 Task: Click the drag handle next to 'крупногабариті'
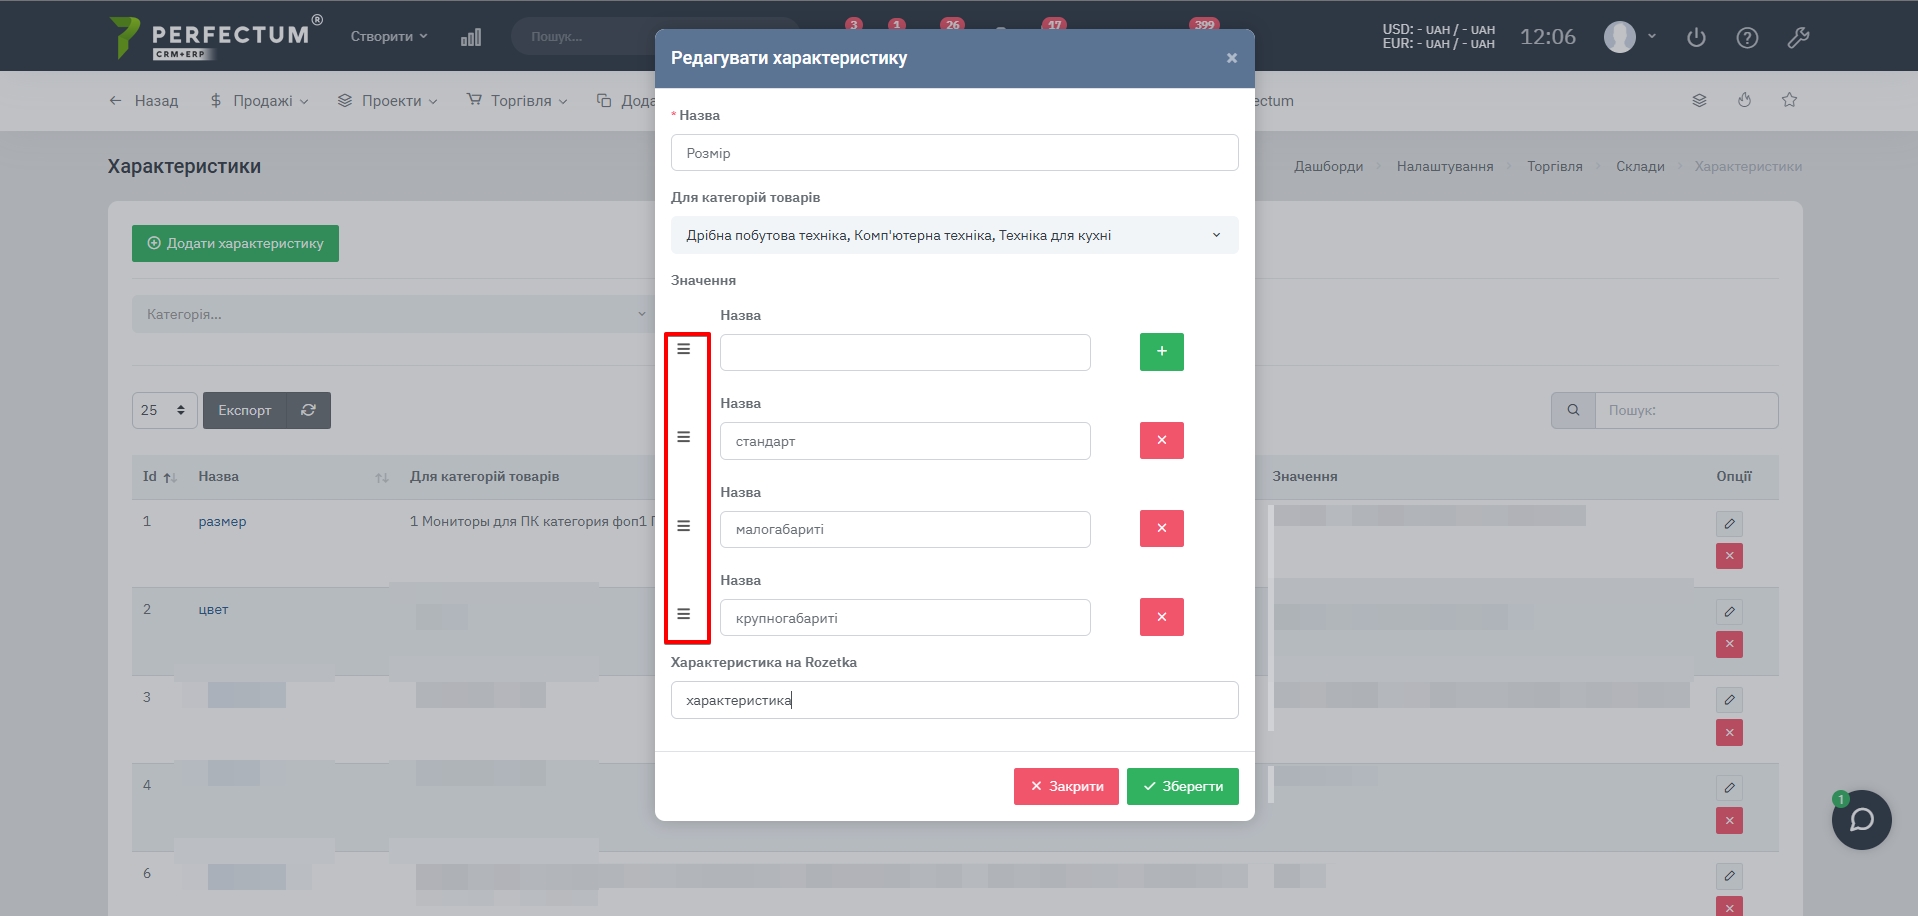coord(684,614)
